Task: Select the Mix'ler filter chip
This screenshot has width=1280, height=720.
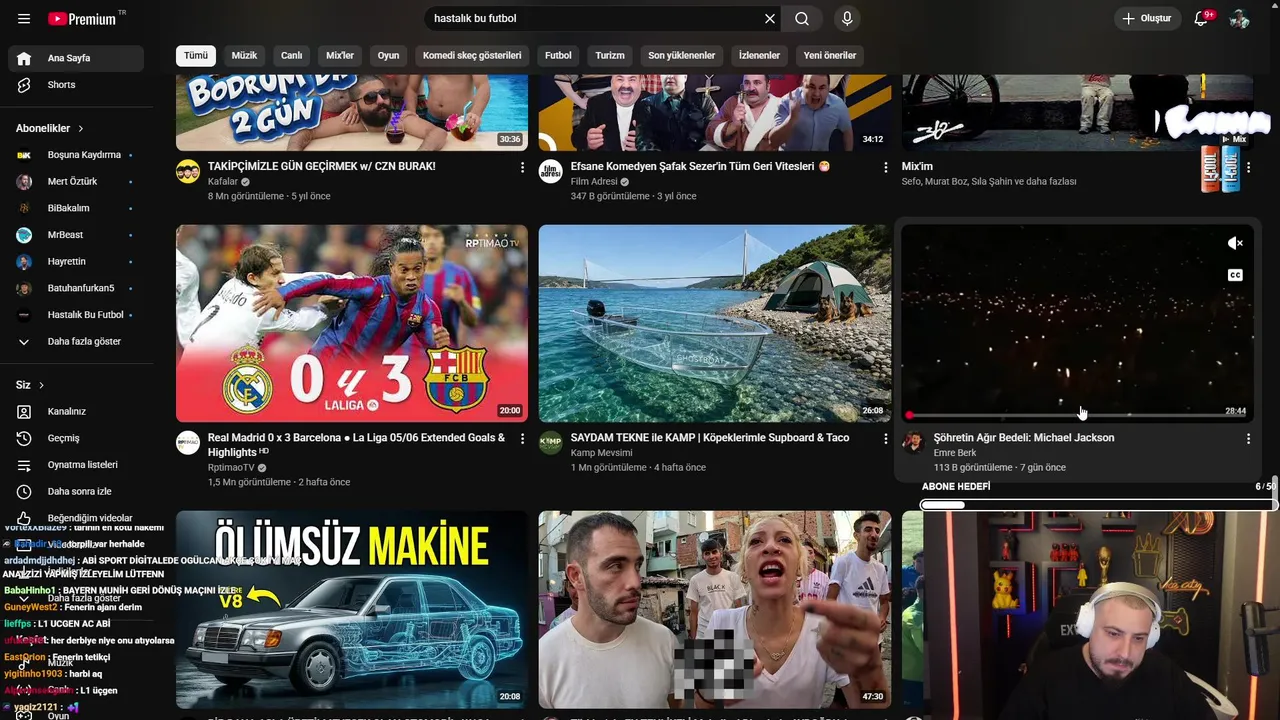Action: point(340,55)
